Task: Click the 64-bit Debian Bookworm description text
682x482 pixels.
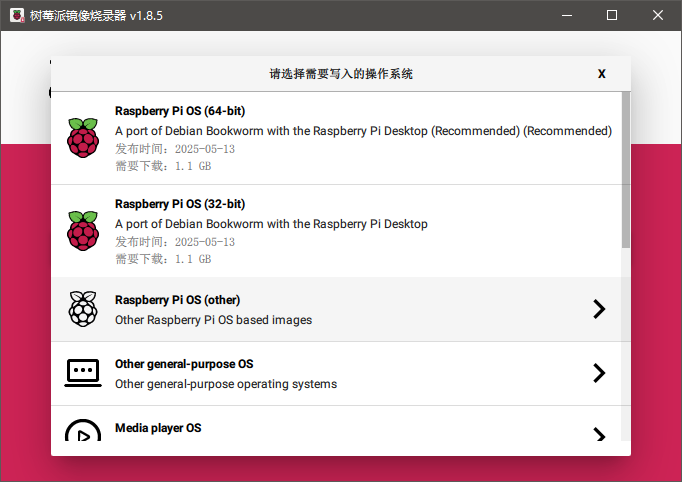Action: tap(363, 131)
